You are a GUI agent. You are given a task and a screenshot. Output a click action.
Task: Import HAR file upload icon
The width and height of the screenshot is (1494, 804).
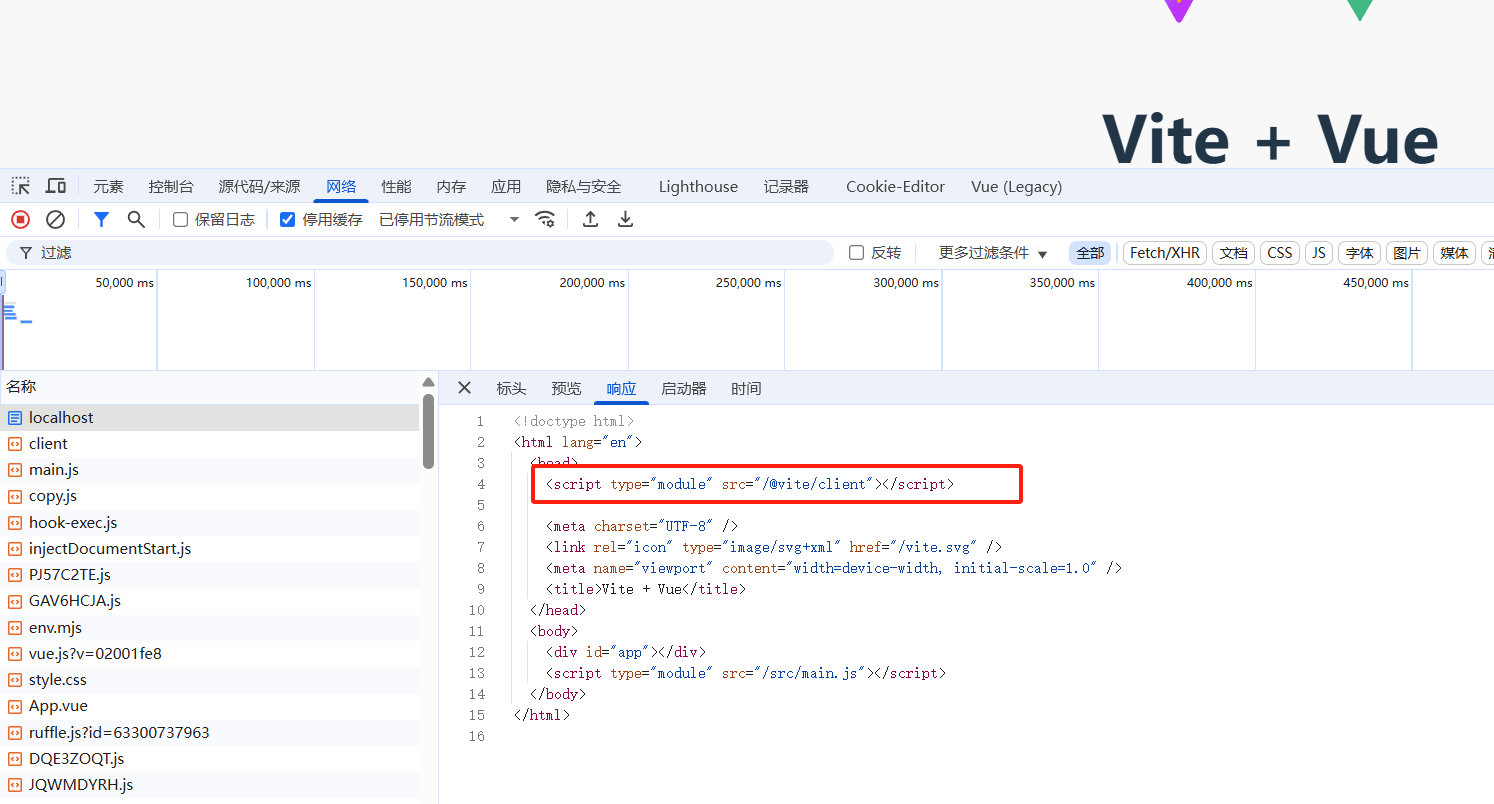coord(591,219)
